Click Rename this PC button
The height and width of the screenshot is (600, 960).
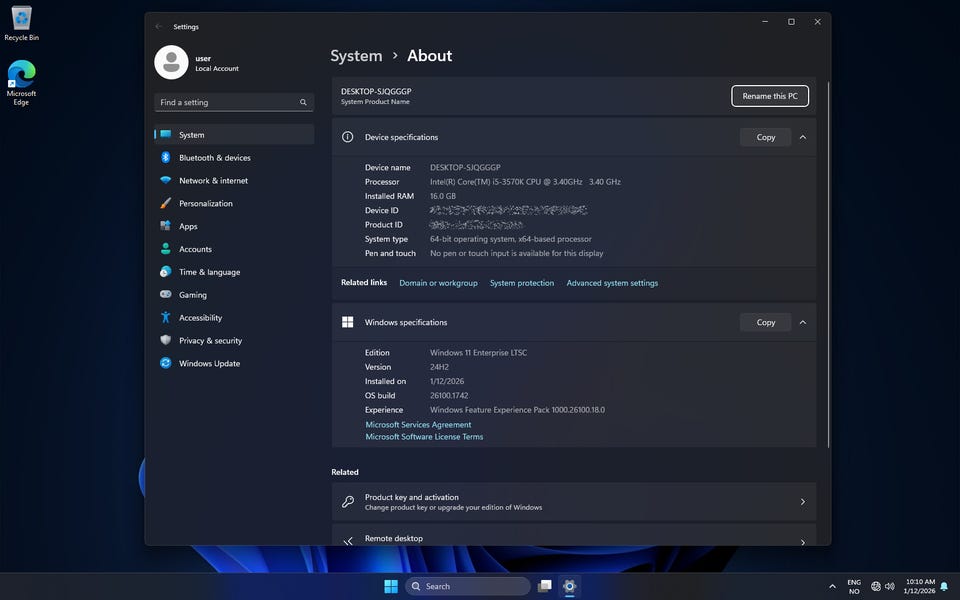pyautogui.click(x=770, y=96)
